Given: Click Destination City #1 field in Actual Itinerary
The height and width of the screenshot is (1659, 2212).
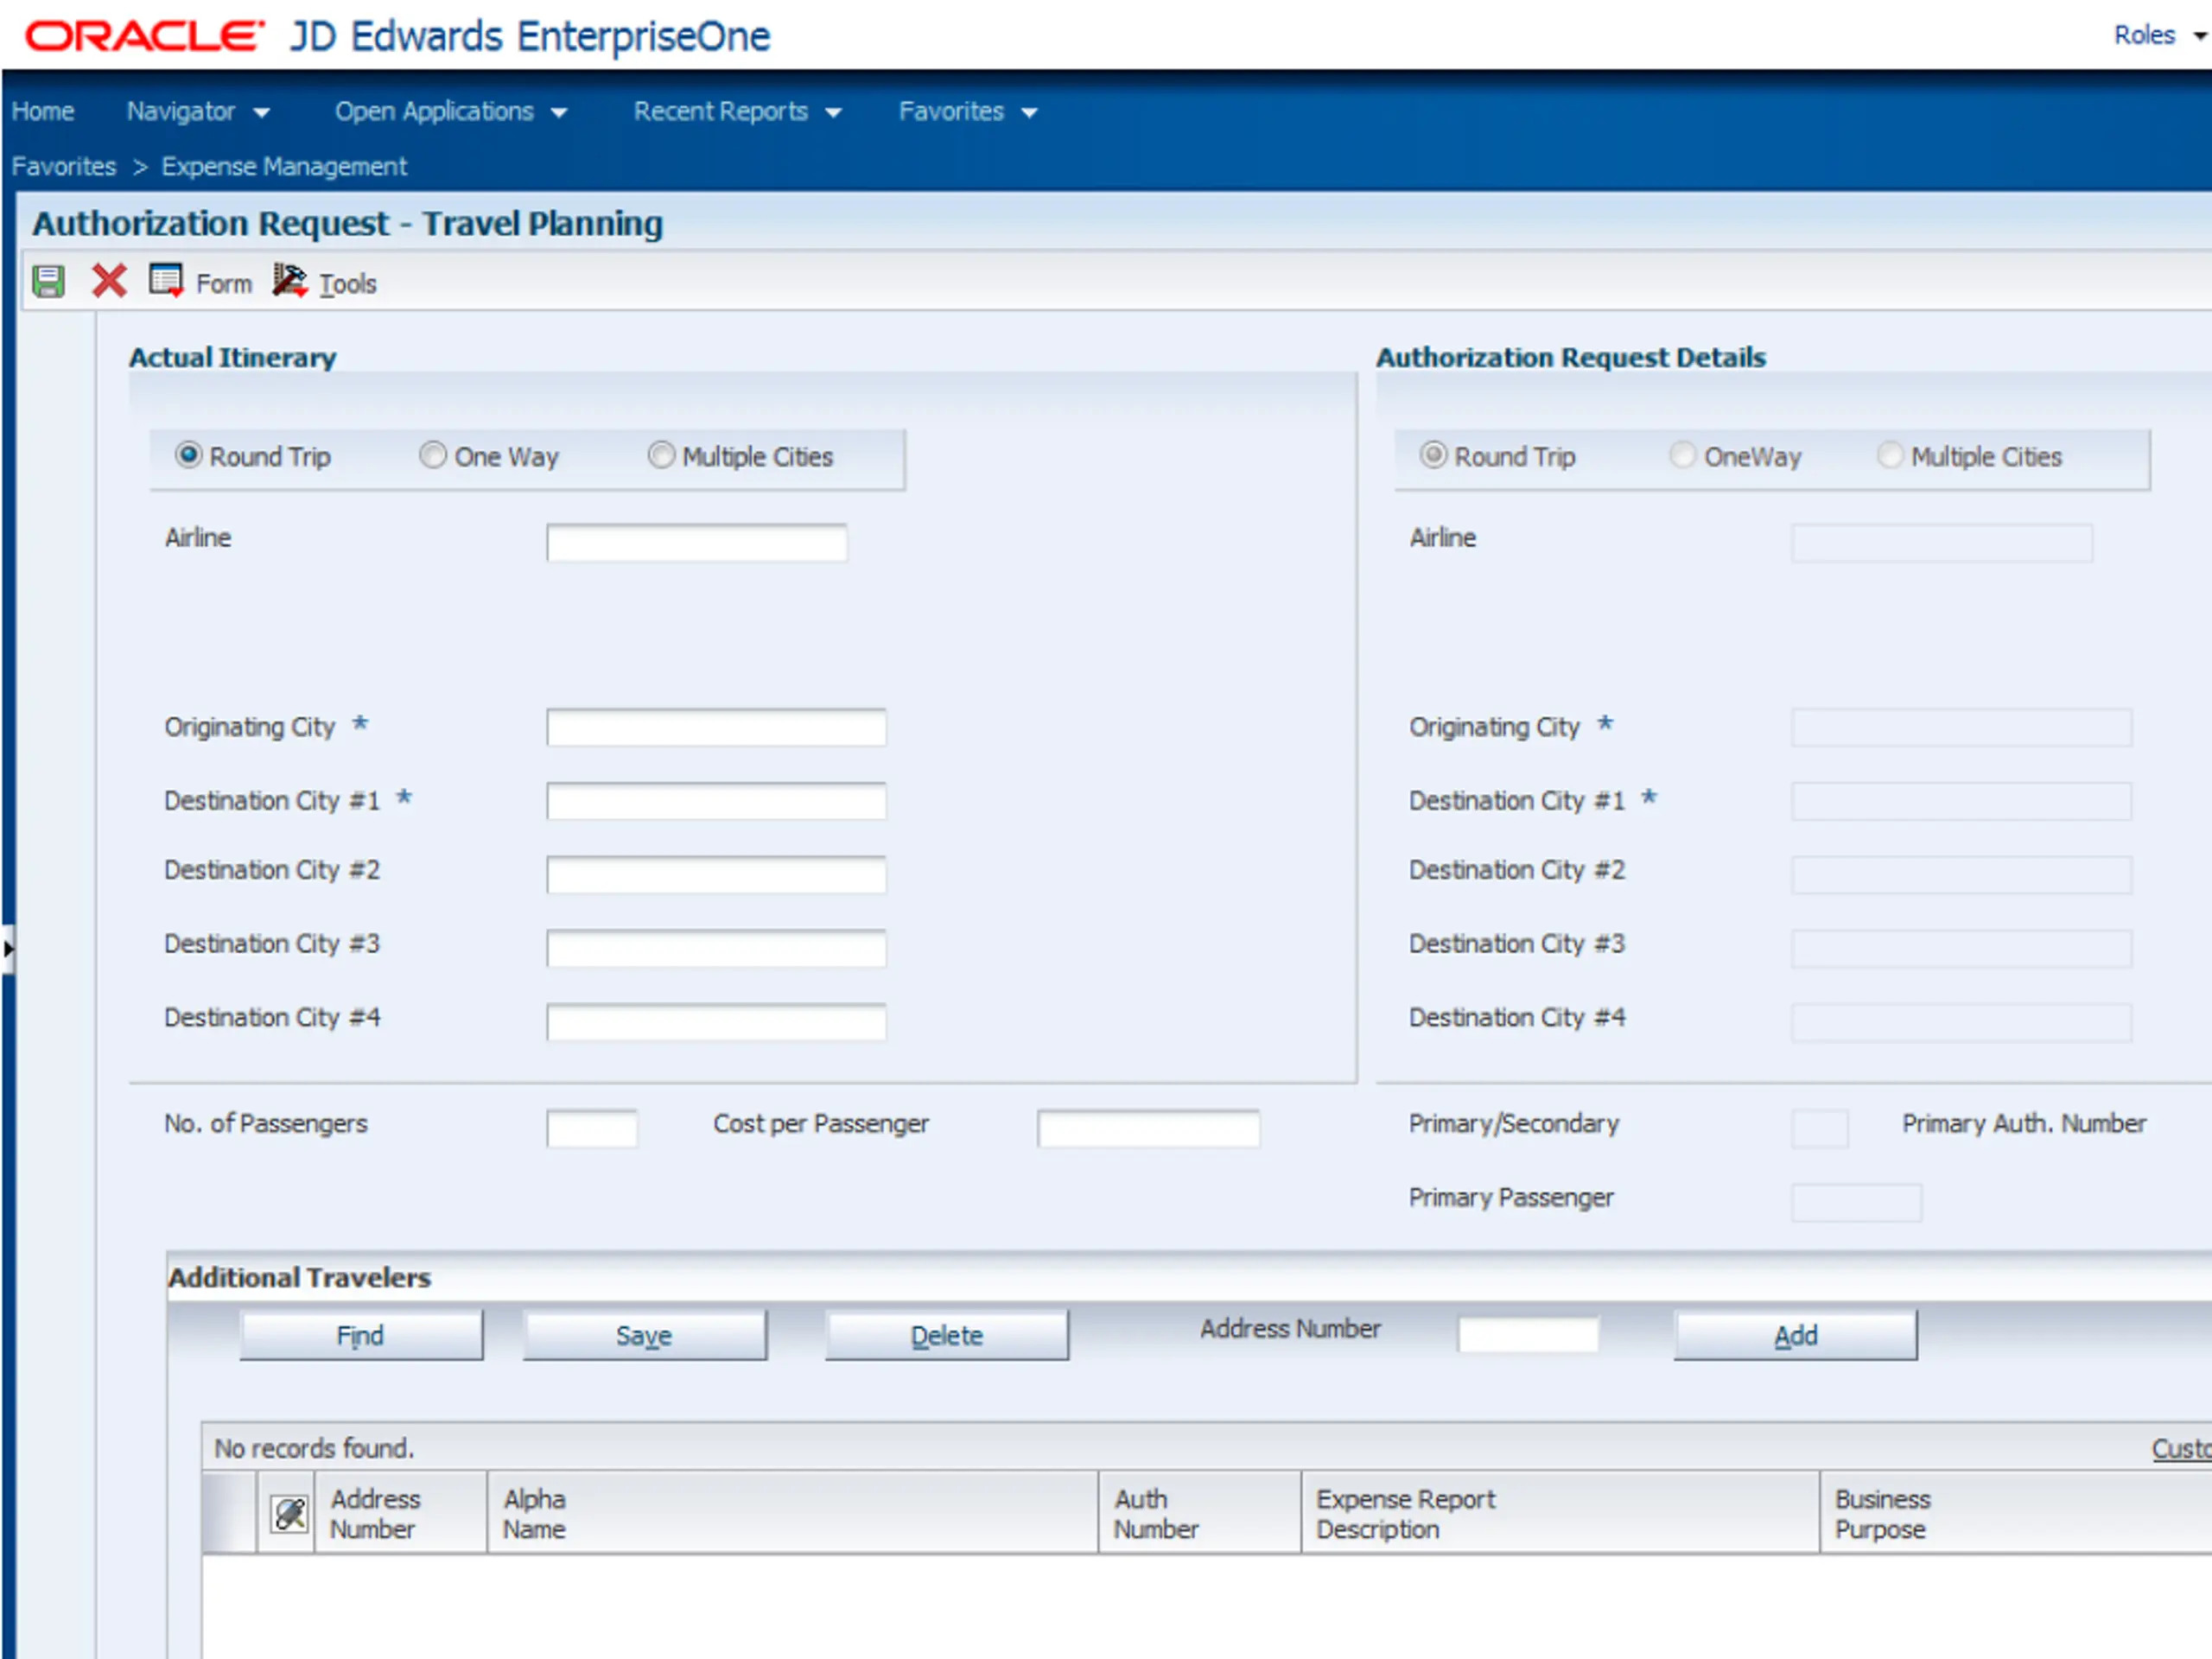Looking at the screenshot, I should 716,801.
